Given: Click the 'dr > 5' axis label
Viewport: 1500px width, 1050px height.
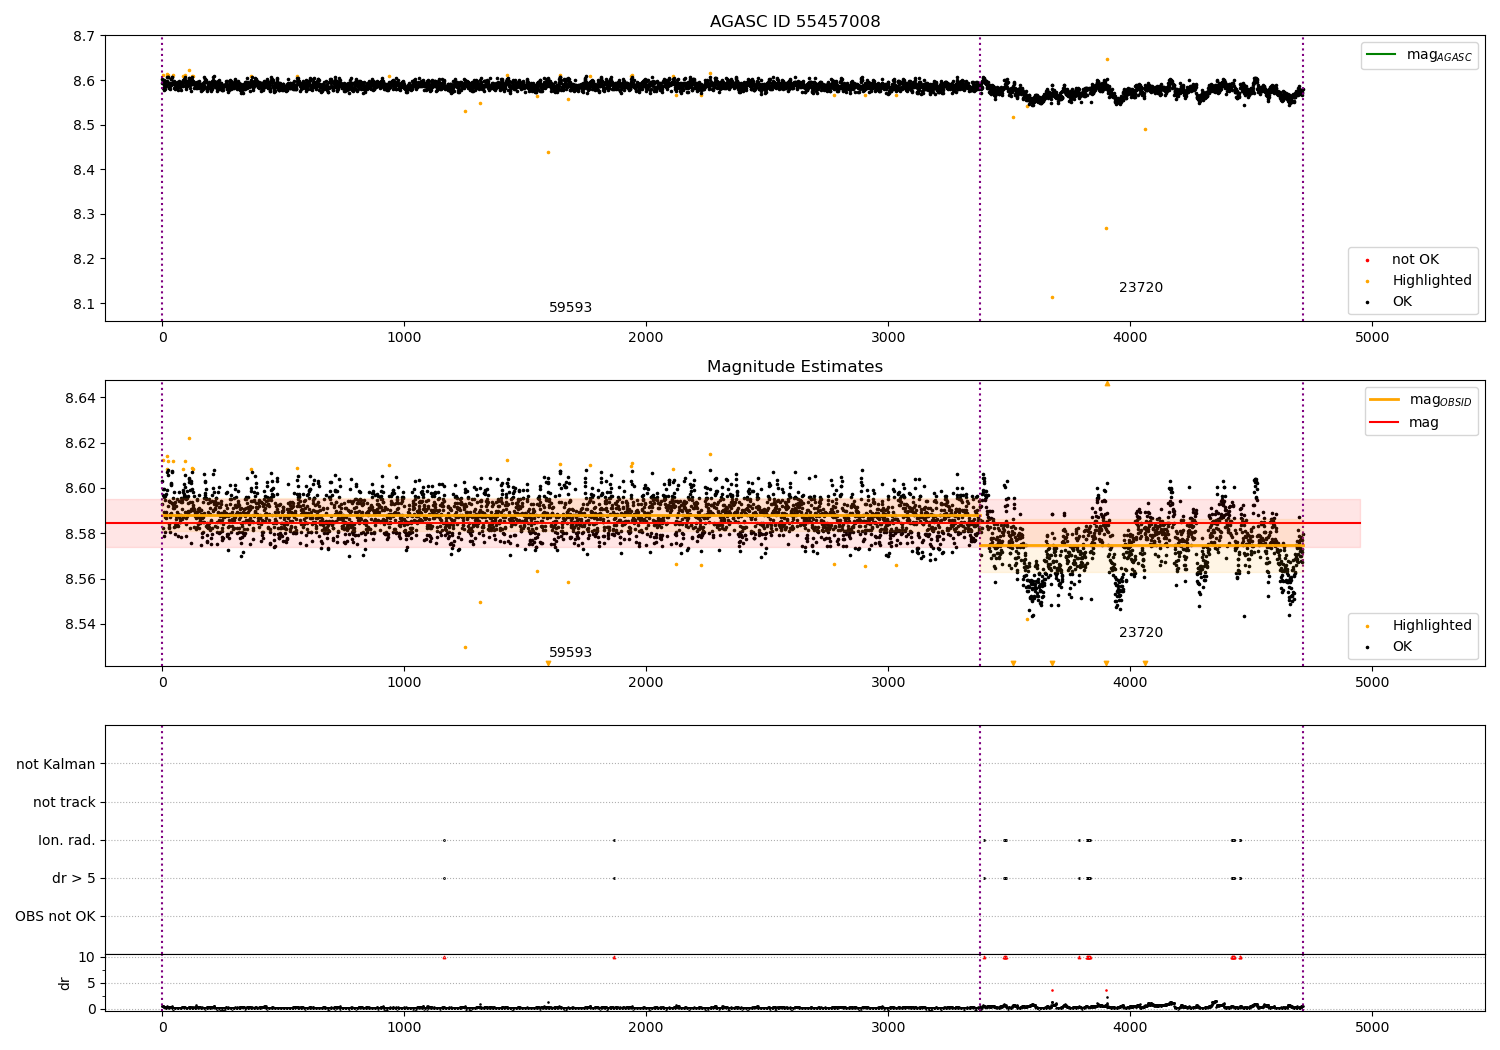Looking at the screenshot, I should [x=74, y=878].
